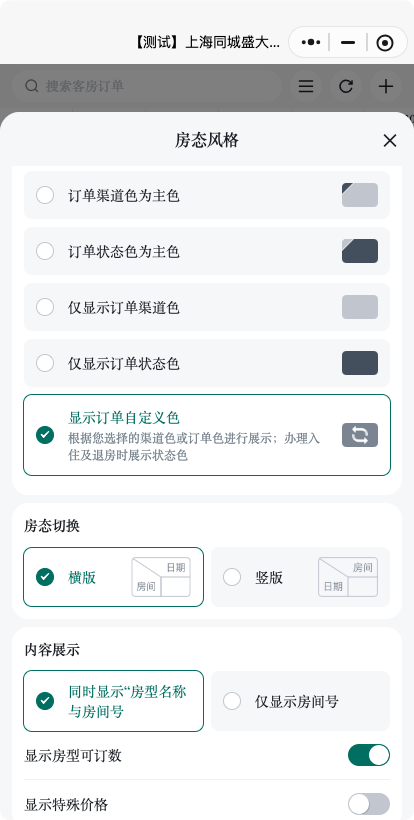Click the mini program minimize dash icon
Viewport: 414px width, 820px height.
[x=348, y=43]
